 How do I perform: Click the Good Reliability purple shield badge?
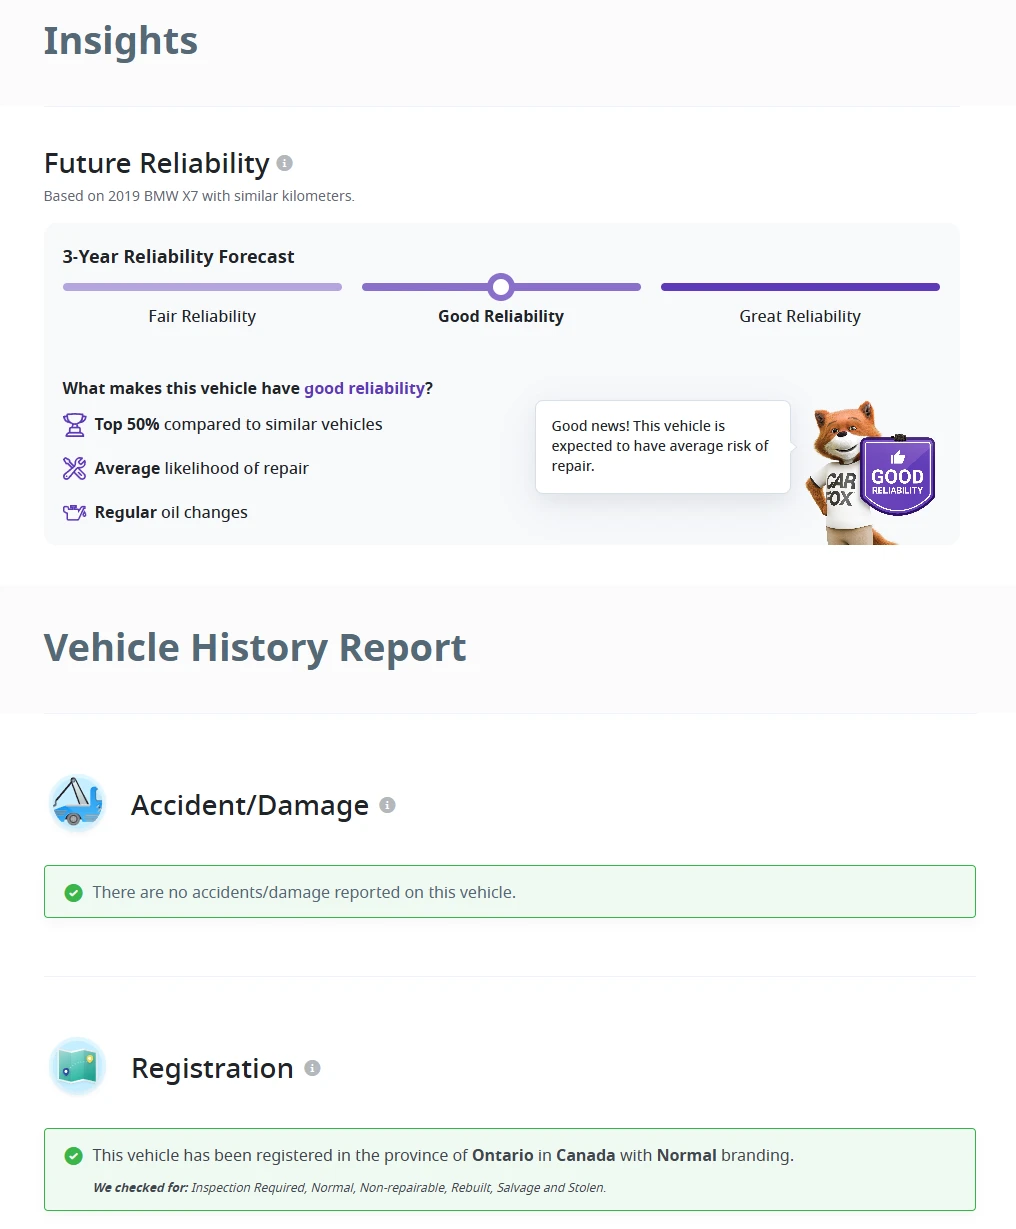[897, 475]
